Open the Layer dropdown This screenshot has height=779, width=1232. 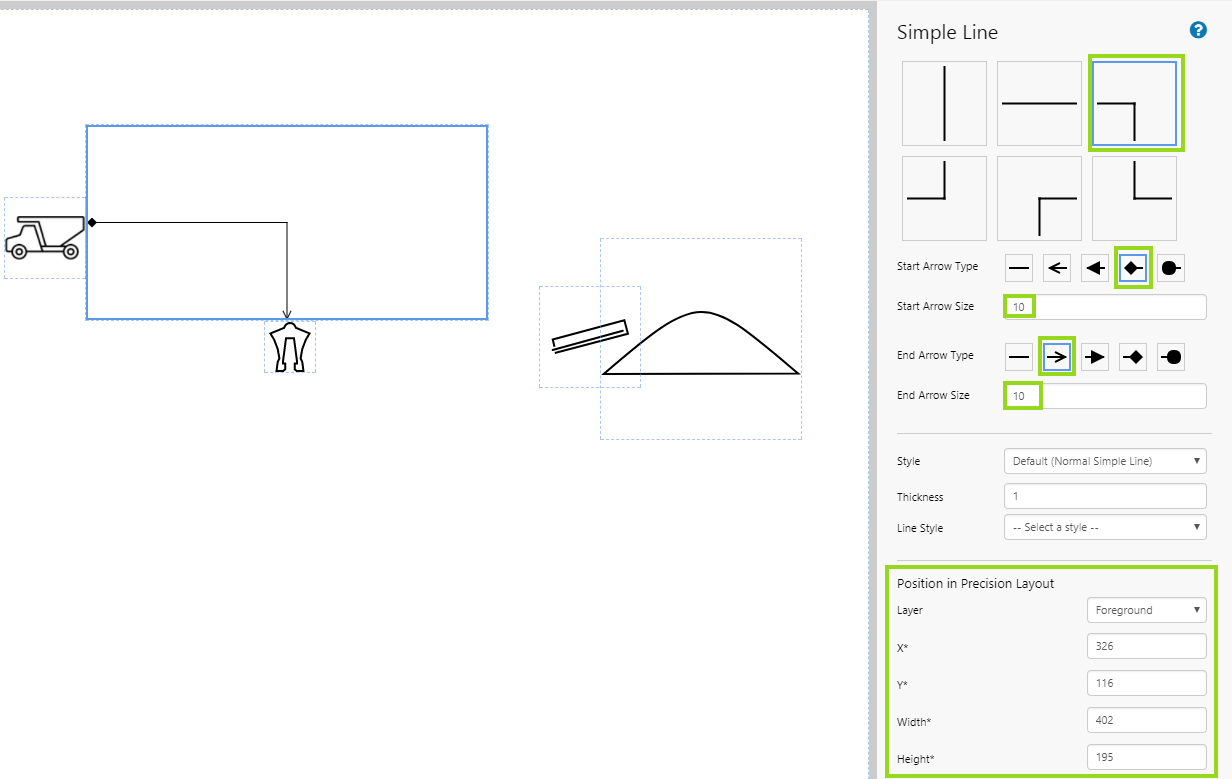tap(1146, 610)
